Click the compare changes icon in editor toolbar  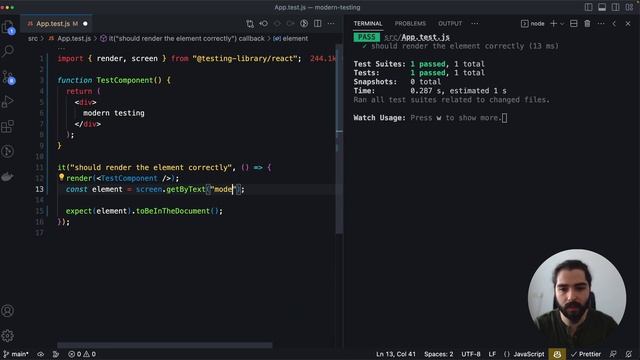(x=250, y=24)
